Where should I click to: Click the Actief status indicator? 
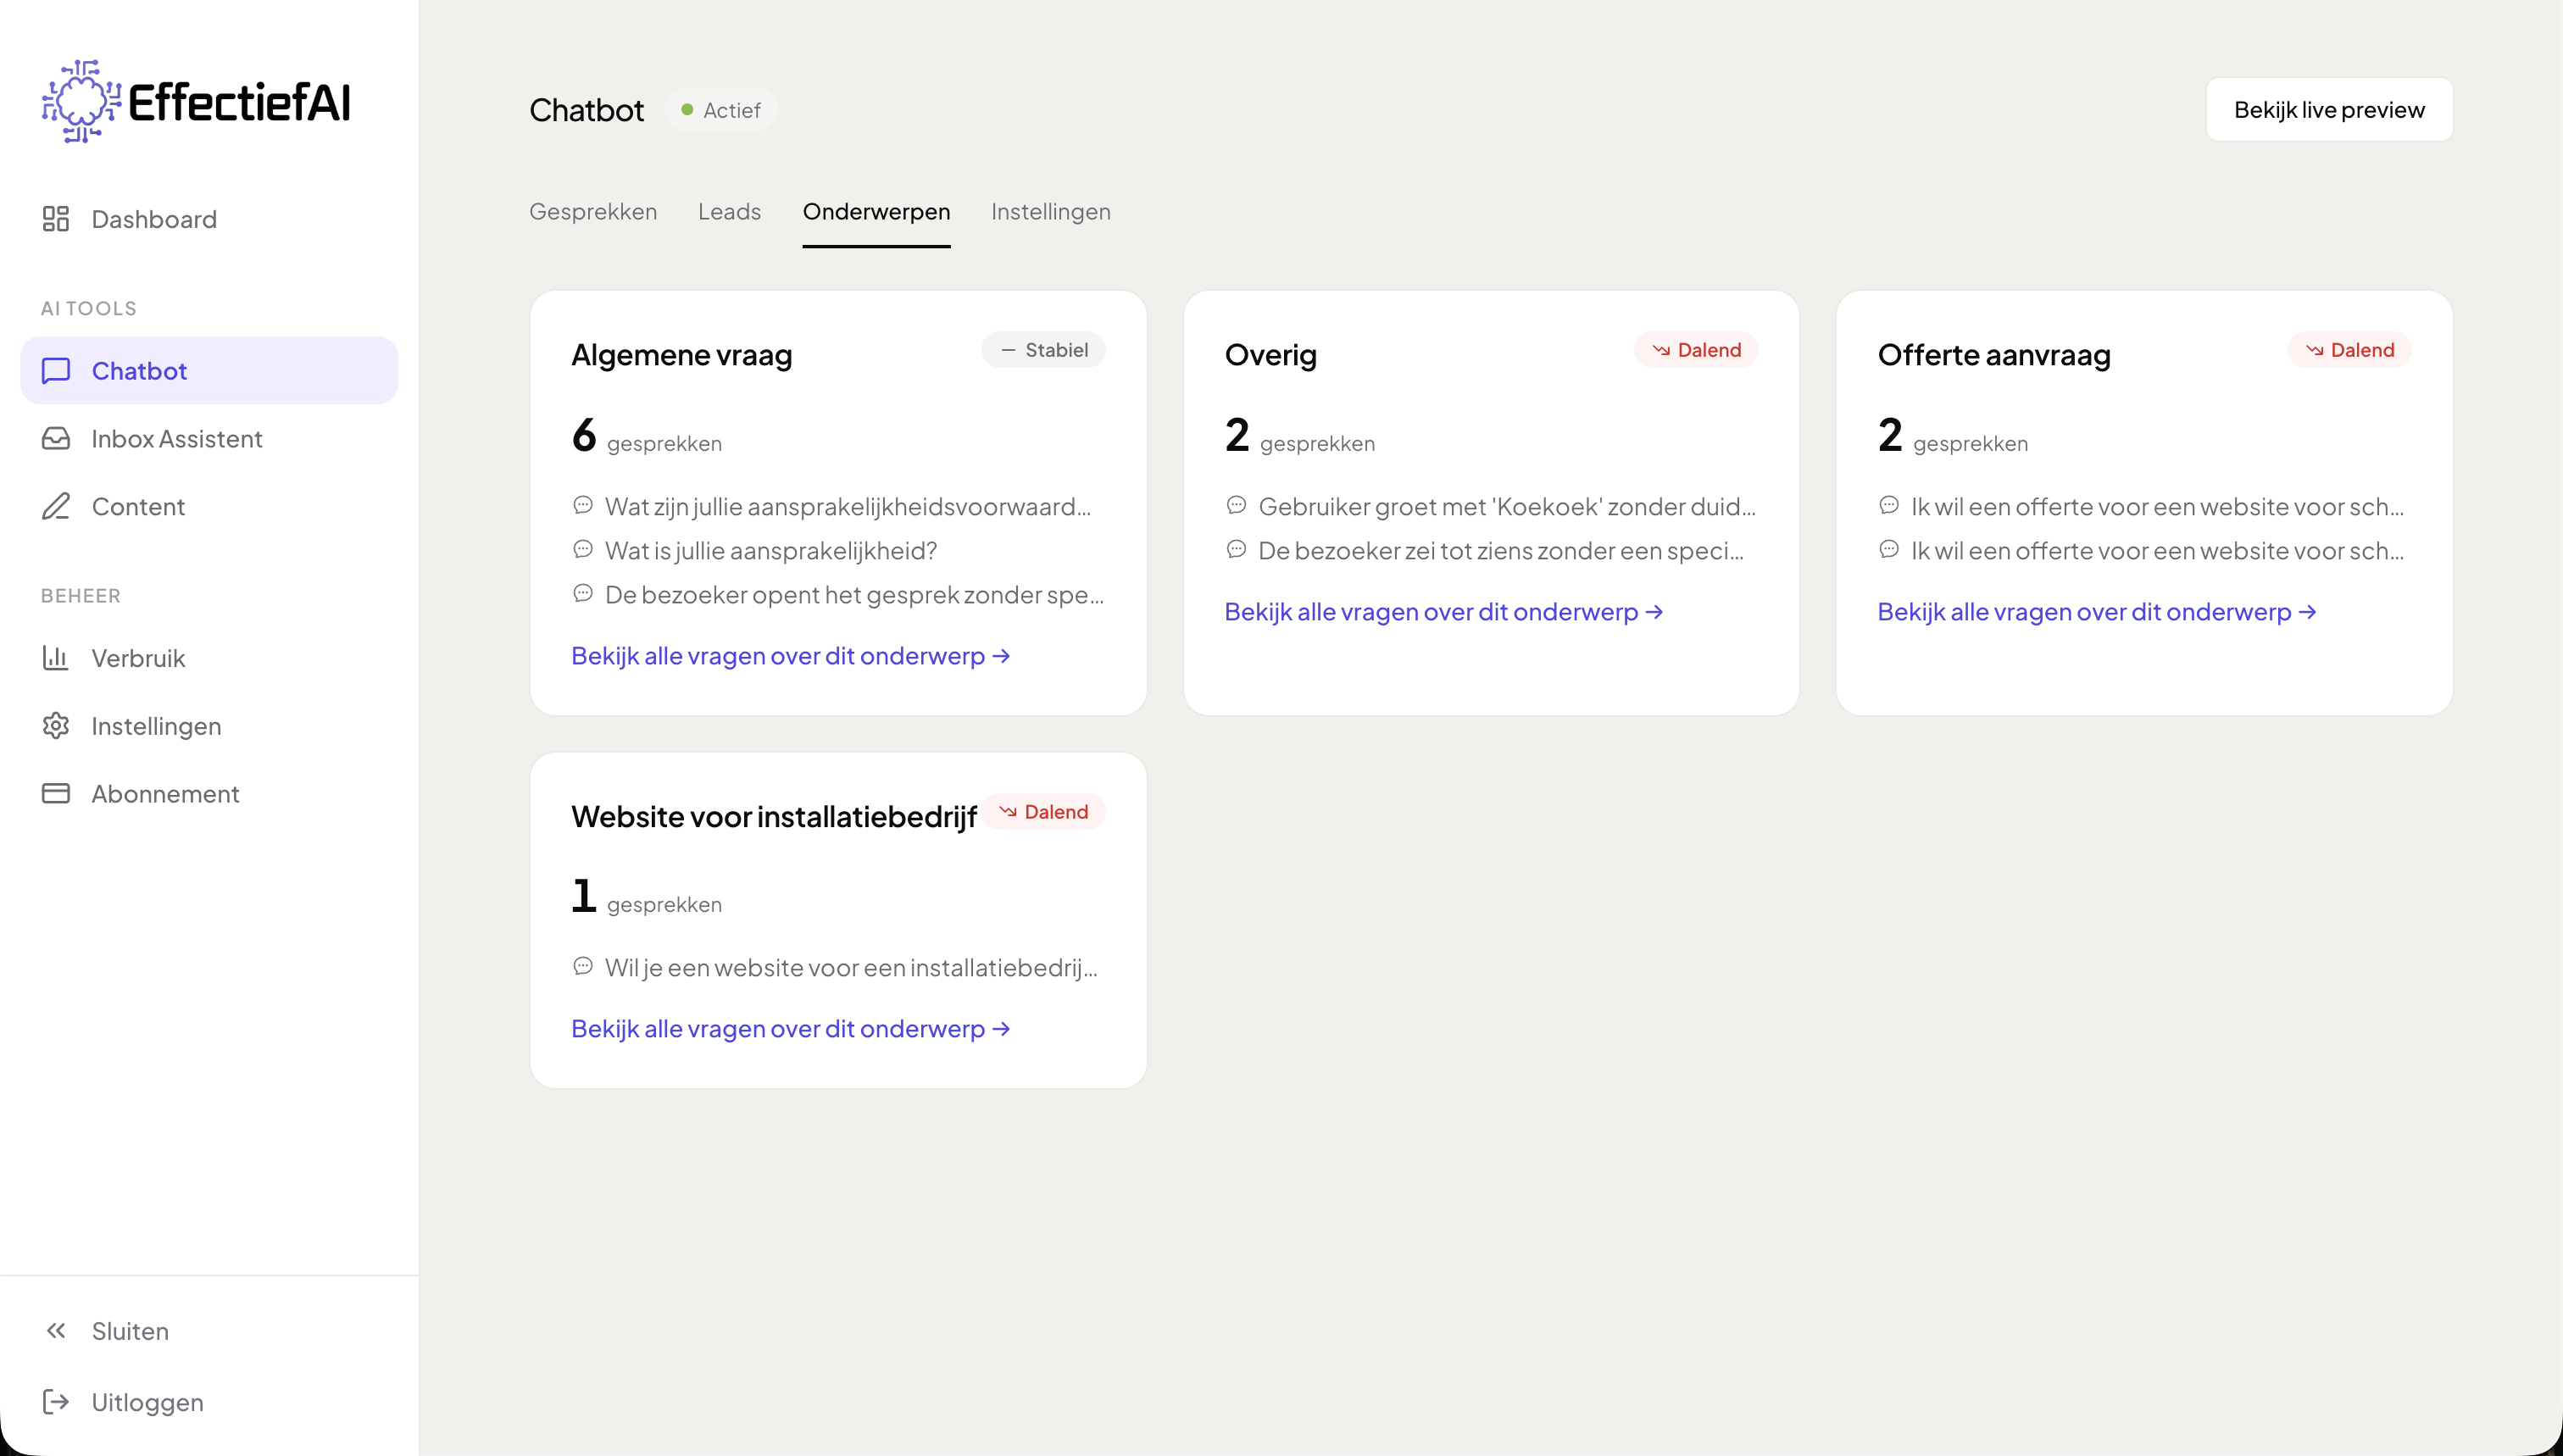pyautogui.click(x=721, y=110)
